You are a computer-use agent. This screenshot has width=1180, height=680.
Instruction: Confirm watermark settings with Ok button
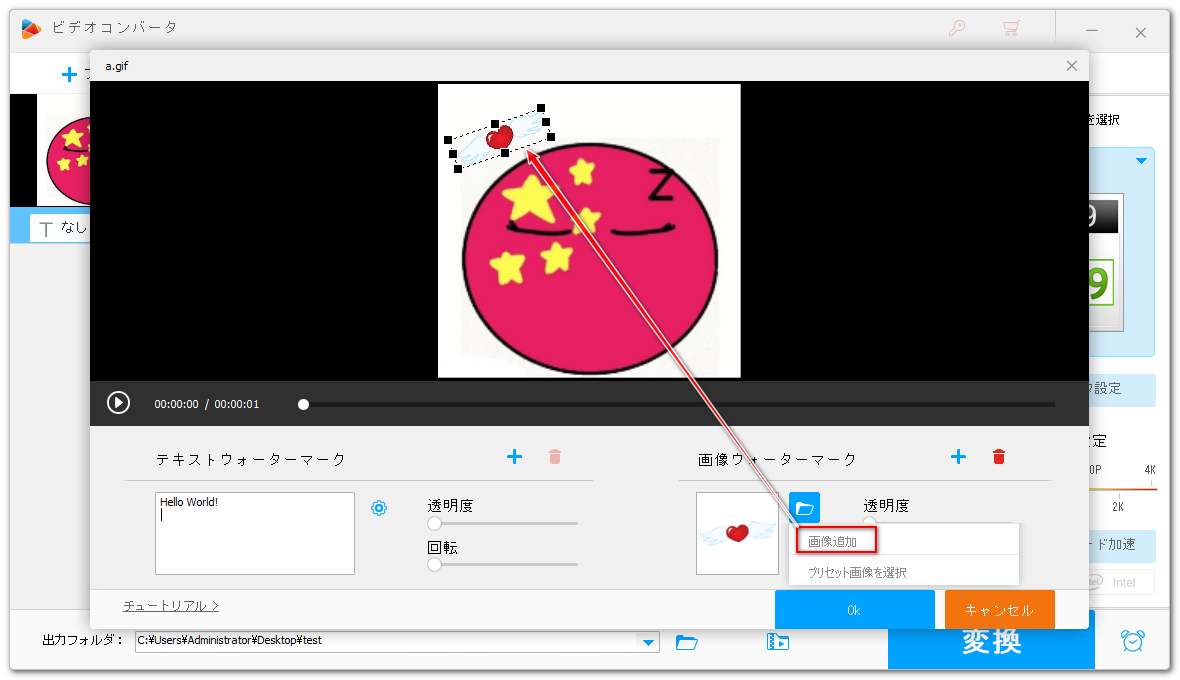(854, 609)
